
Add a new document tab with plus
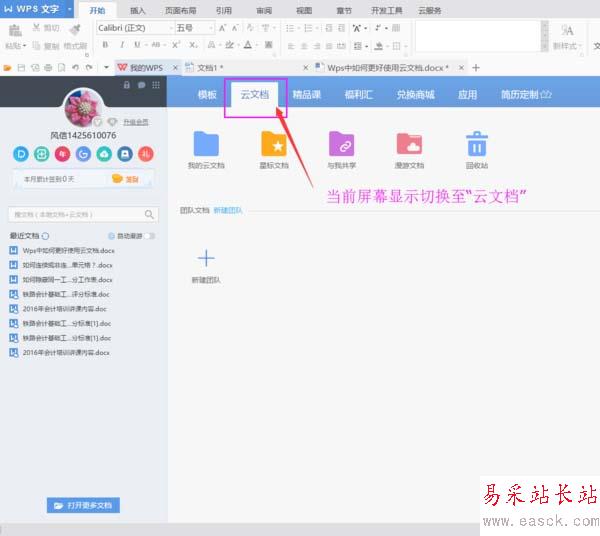click(x=476, y=68)
